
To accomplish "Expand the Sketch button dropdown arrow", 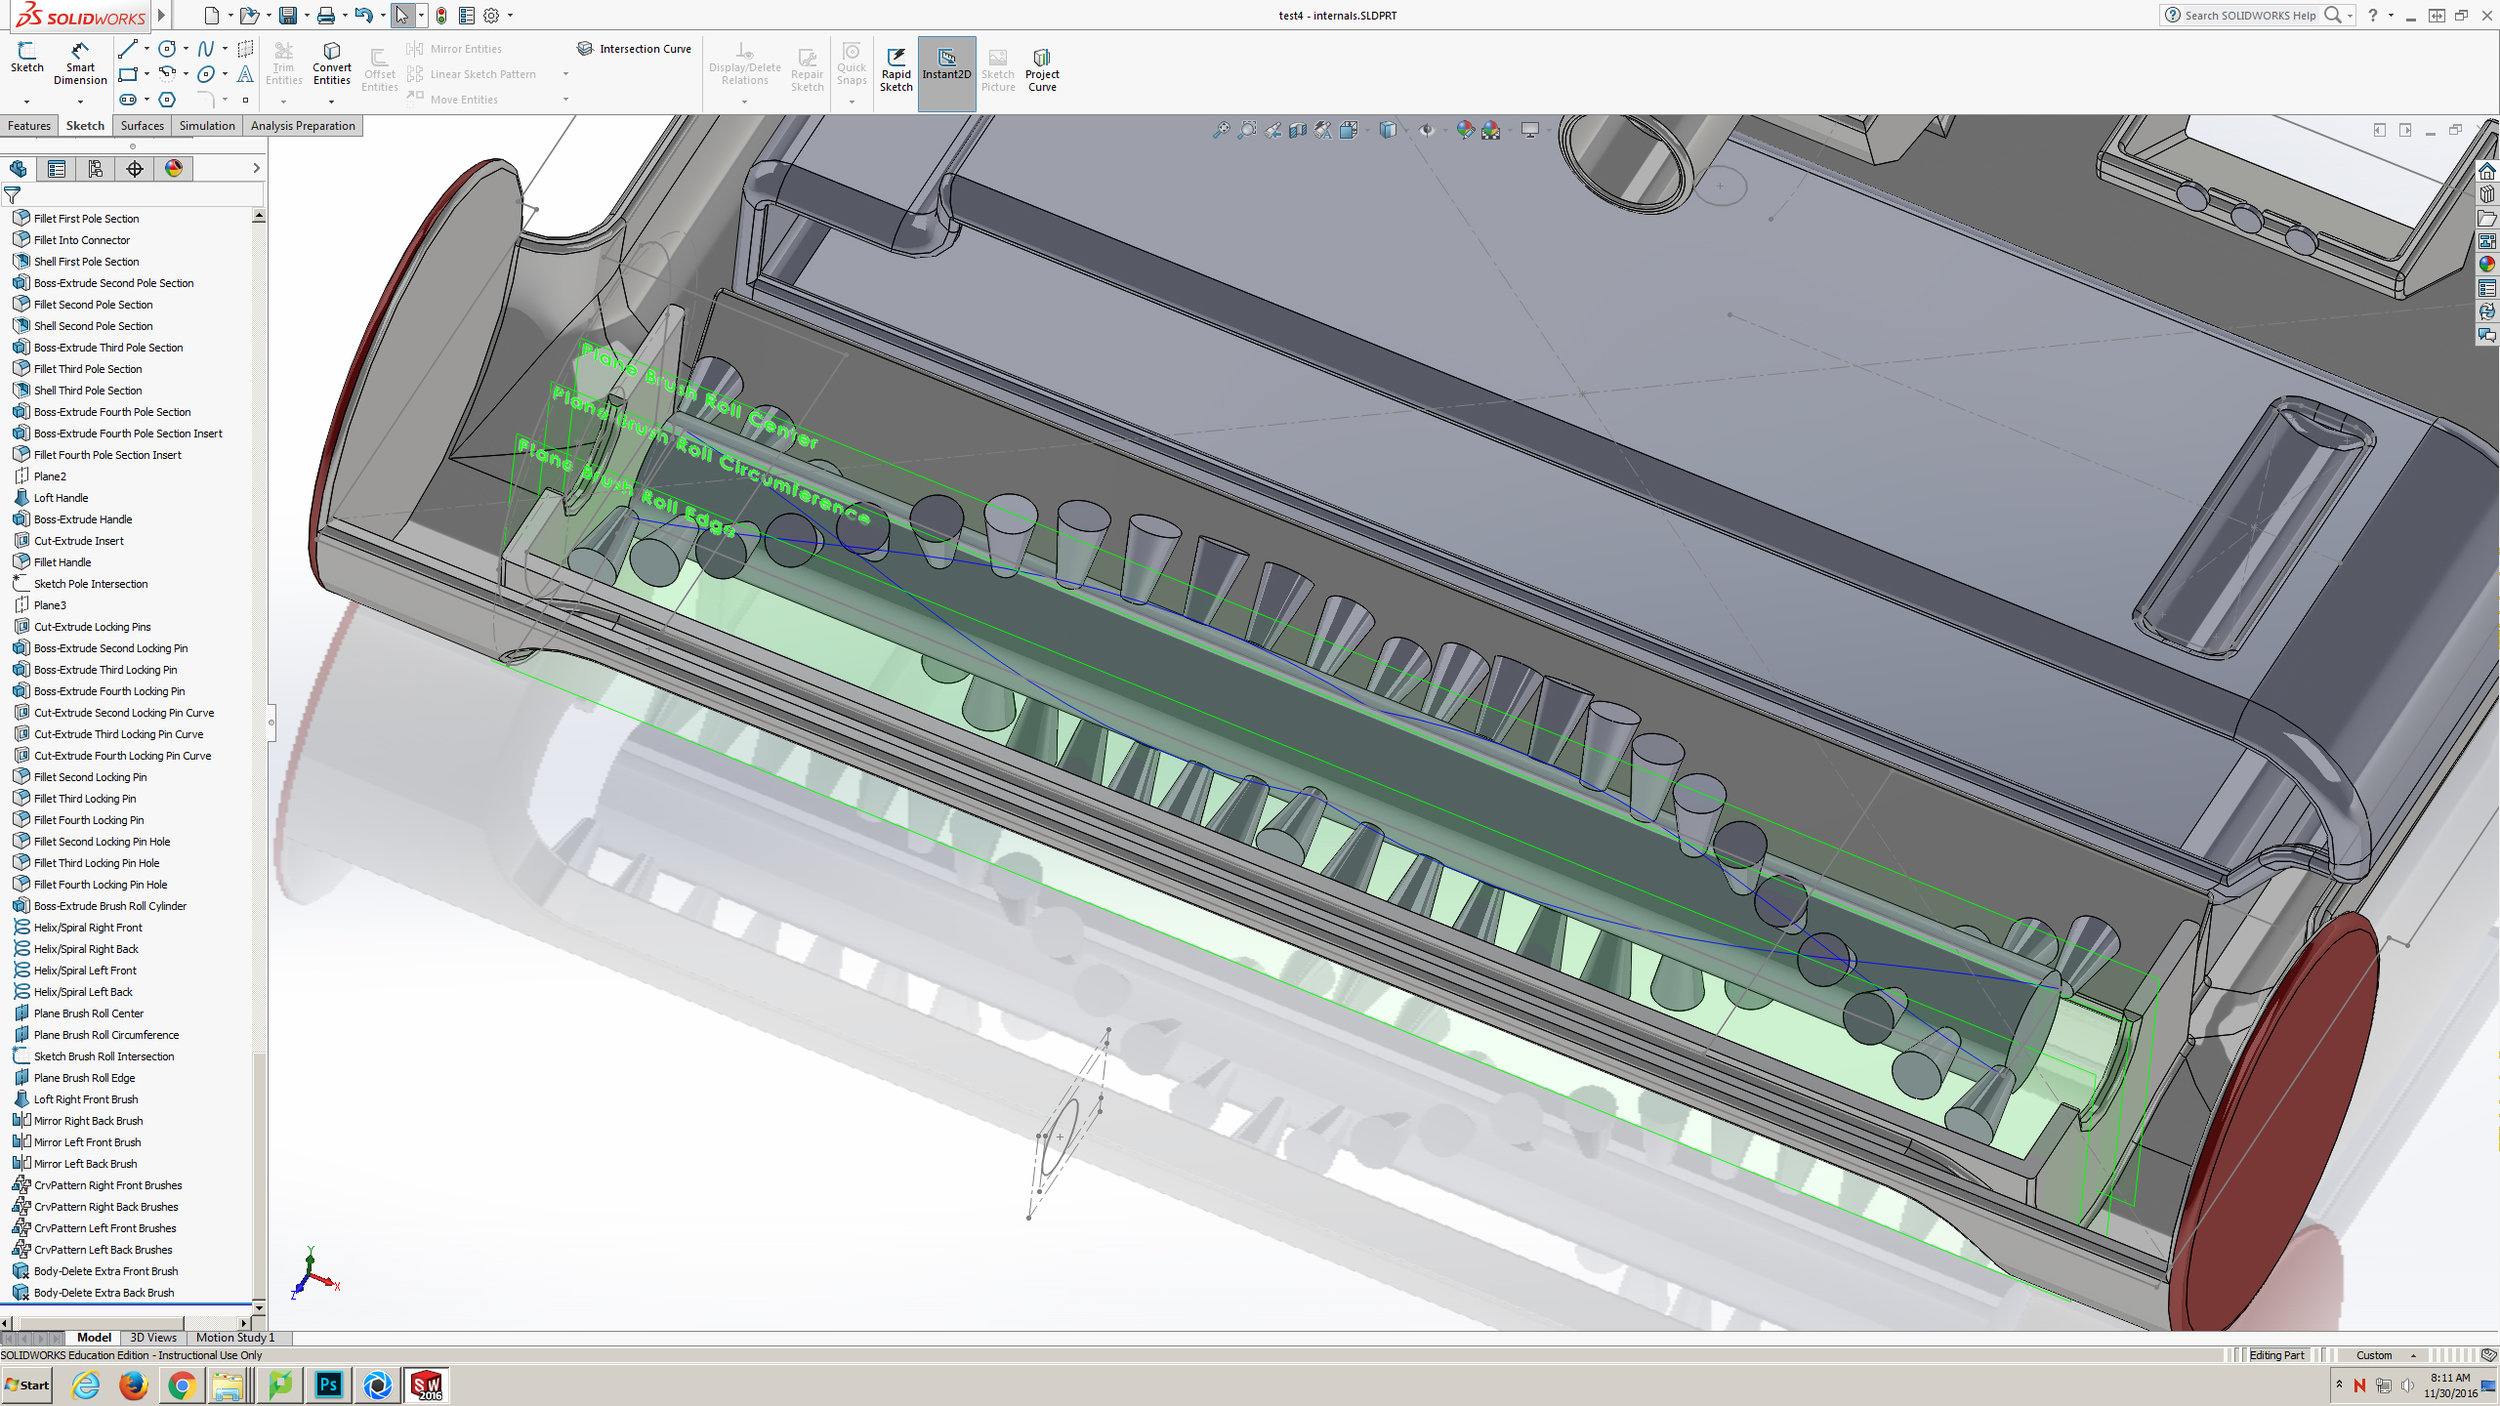I will (x=27, y=101).
